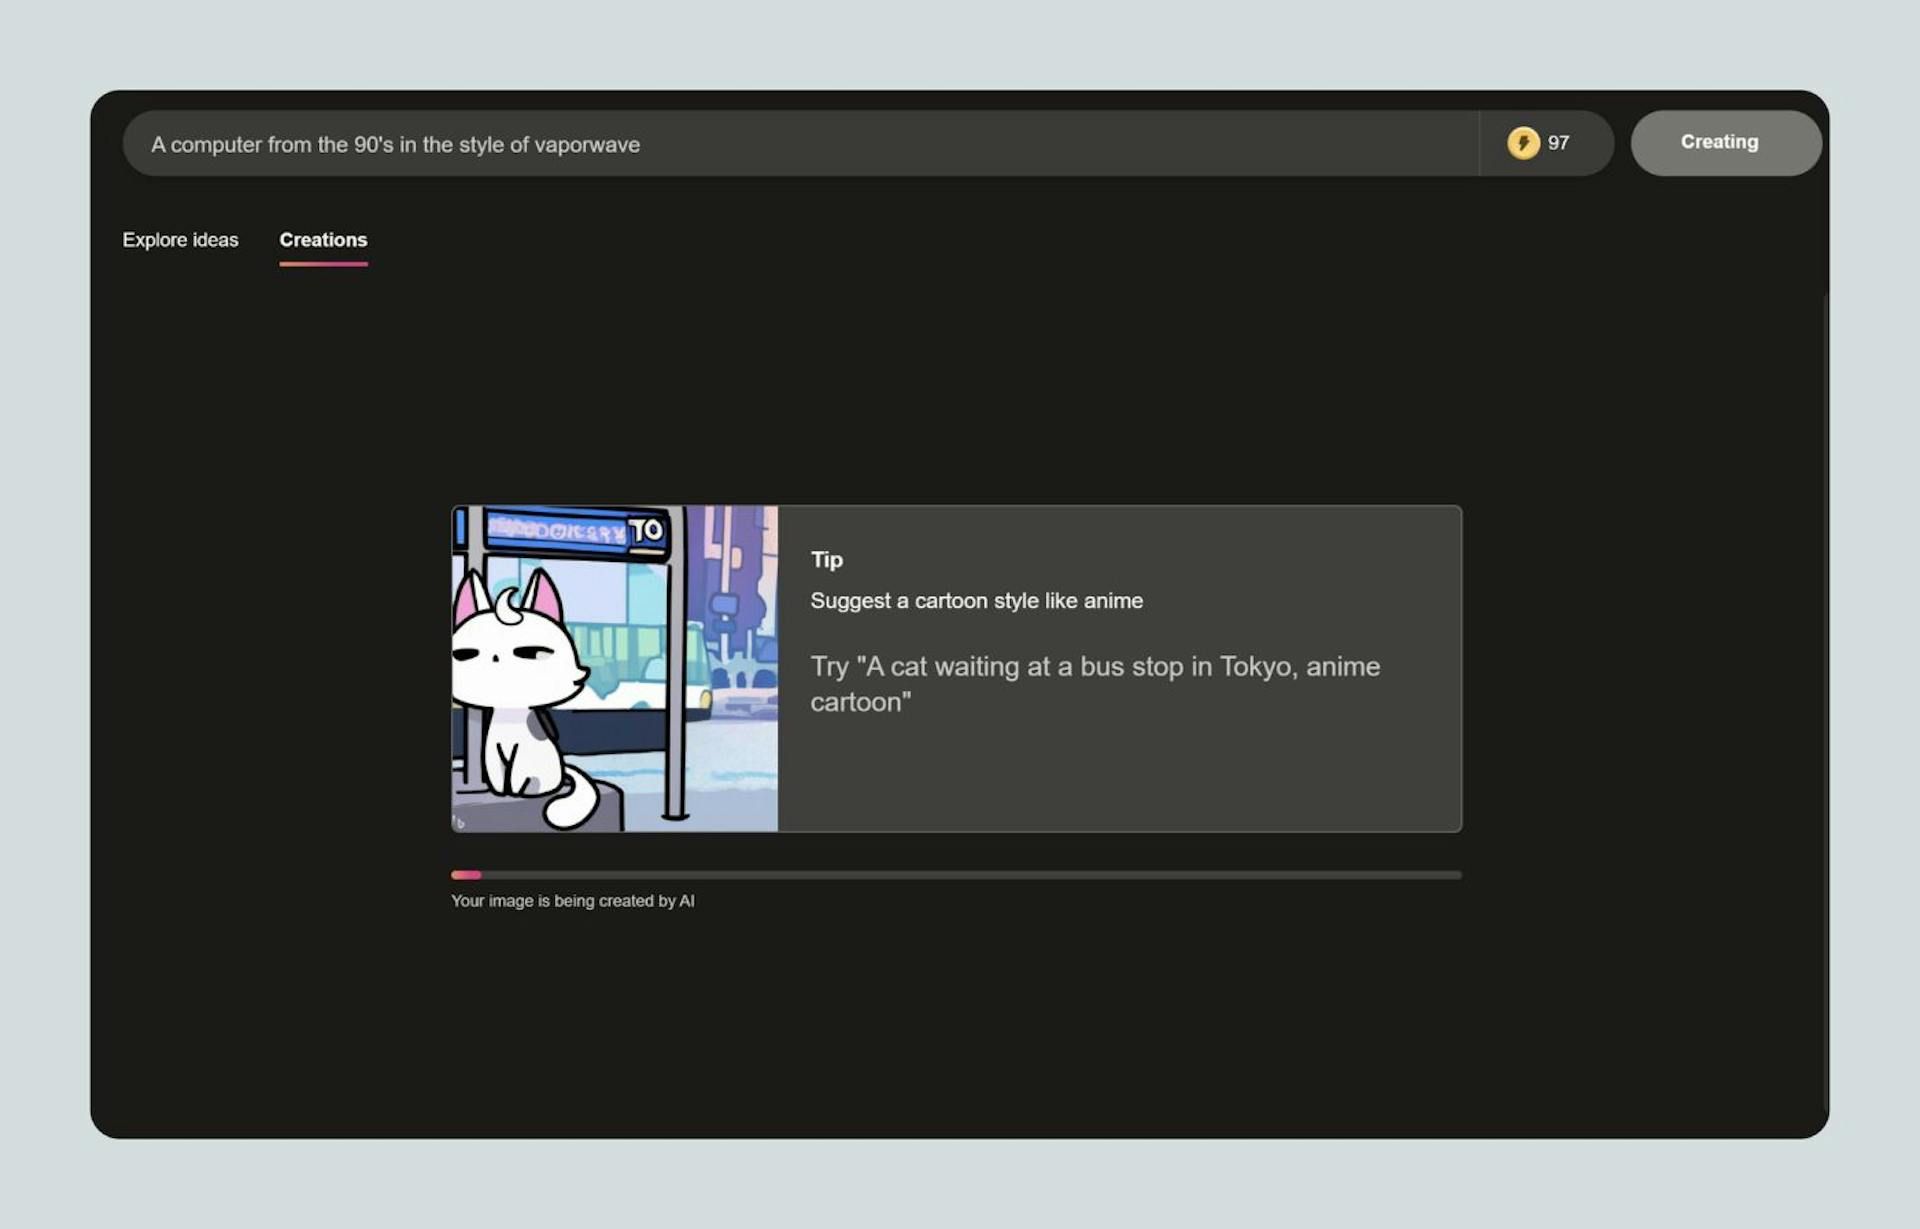
Task: Click the Tip heading in the card
Action: tap(826, 560)
